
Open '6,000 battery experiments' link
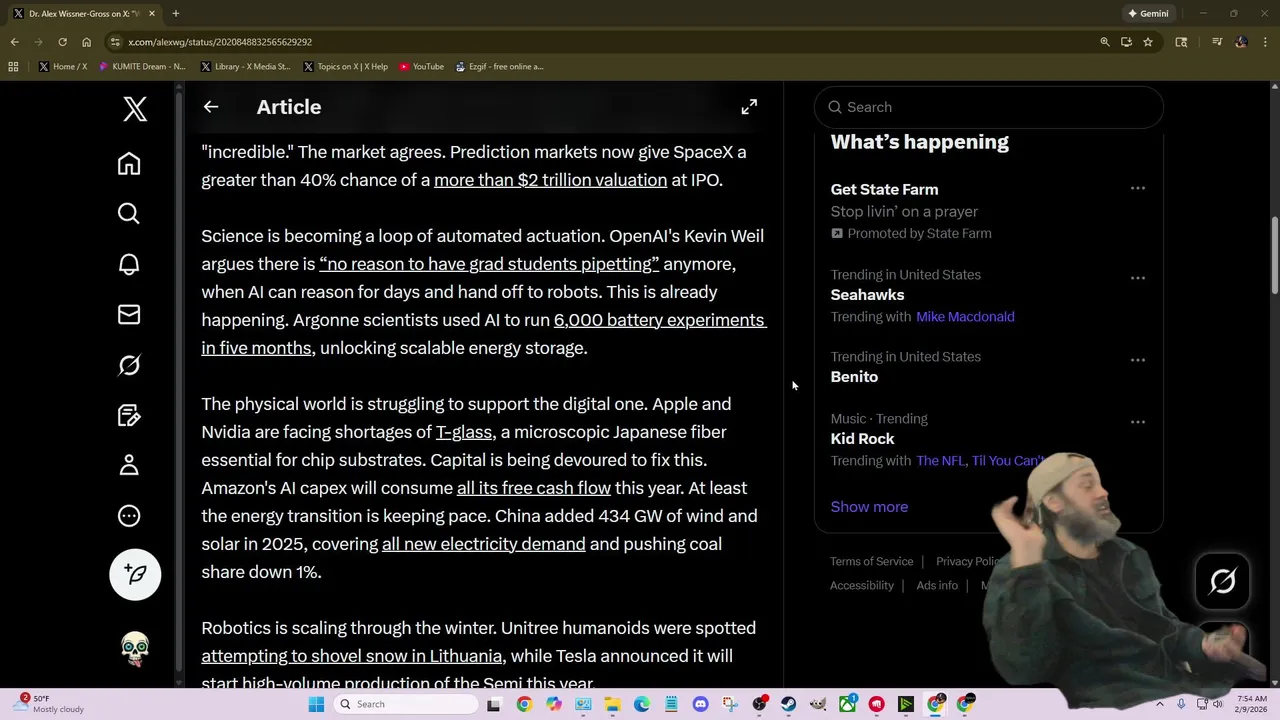coord(660,320)
